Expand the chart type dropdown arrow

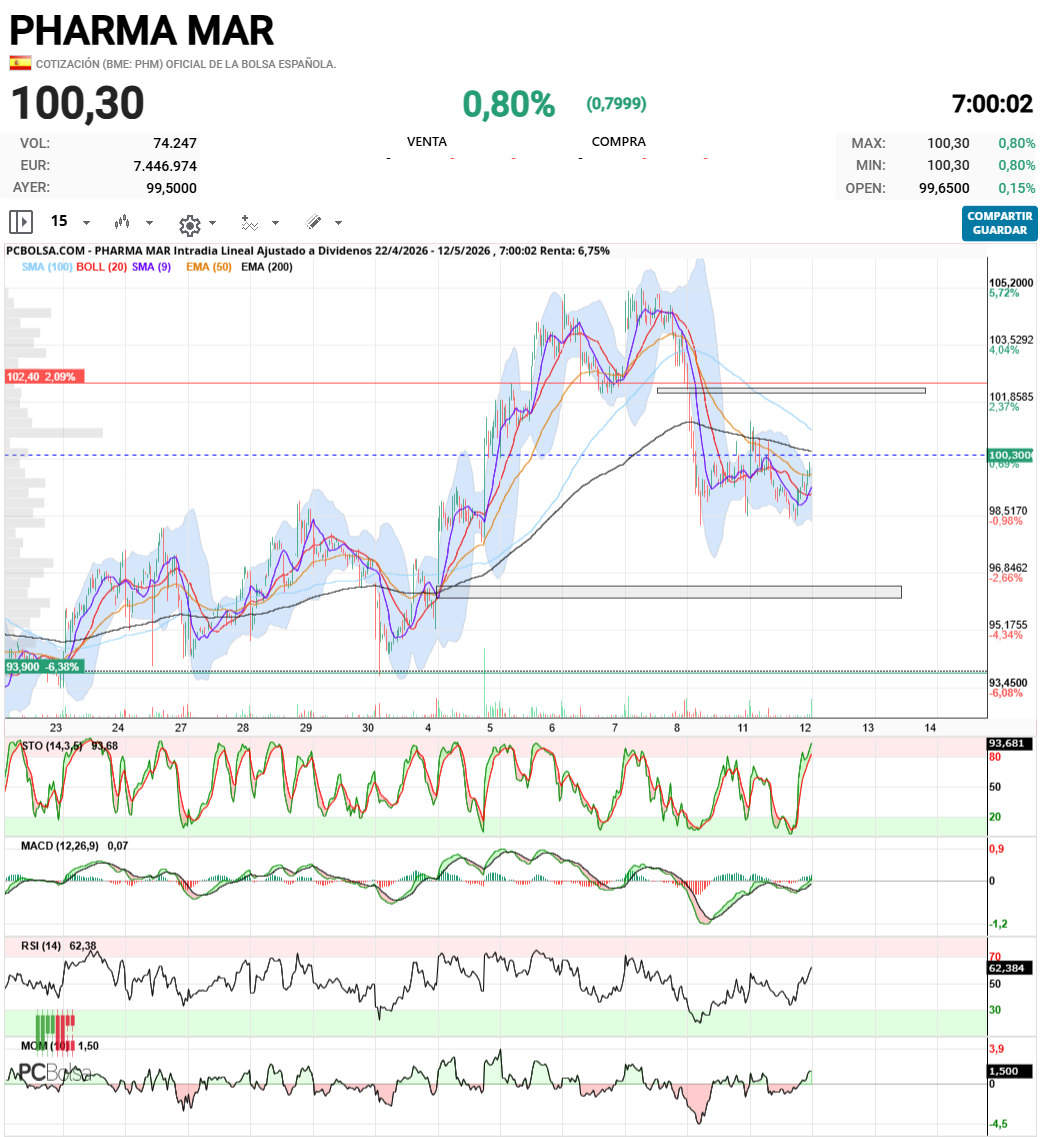pos(149,223)
